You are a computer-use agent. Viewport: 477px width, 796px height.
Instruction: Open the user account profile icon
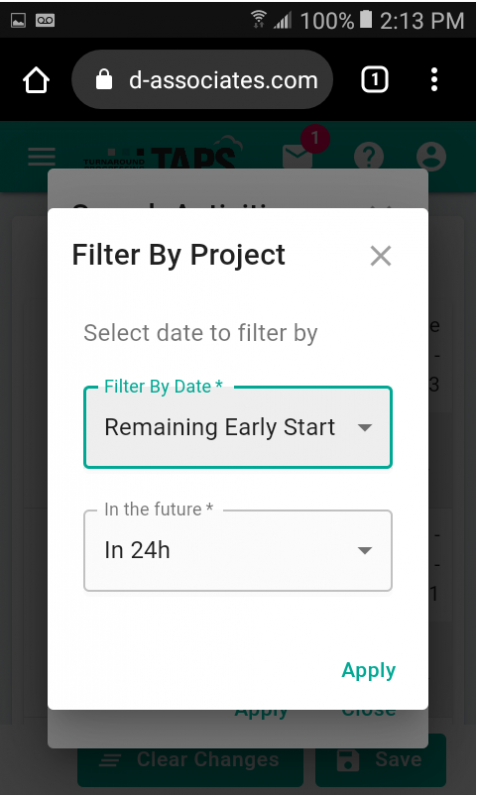click(x=431, y=156)
